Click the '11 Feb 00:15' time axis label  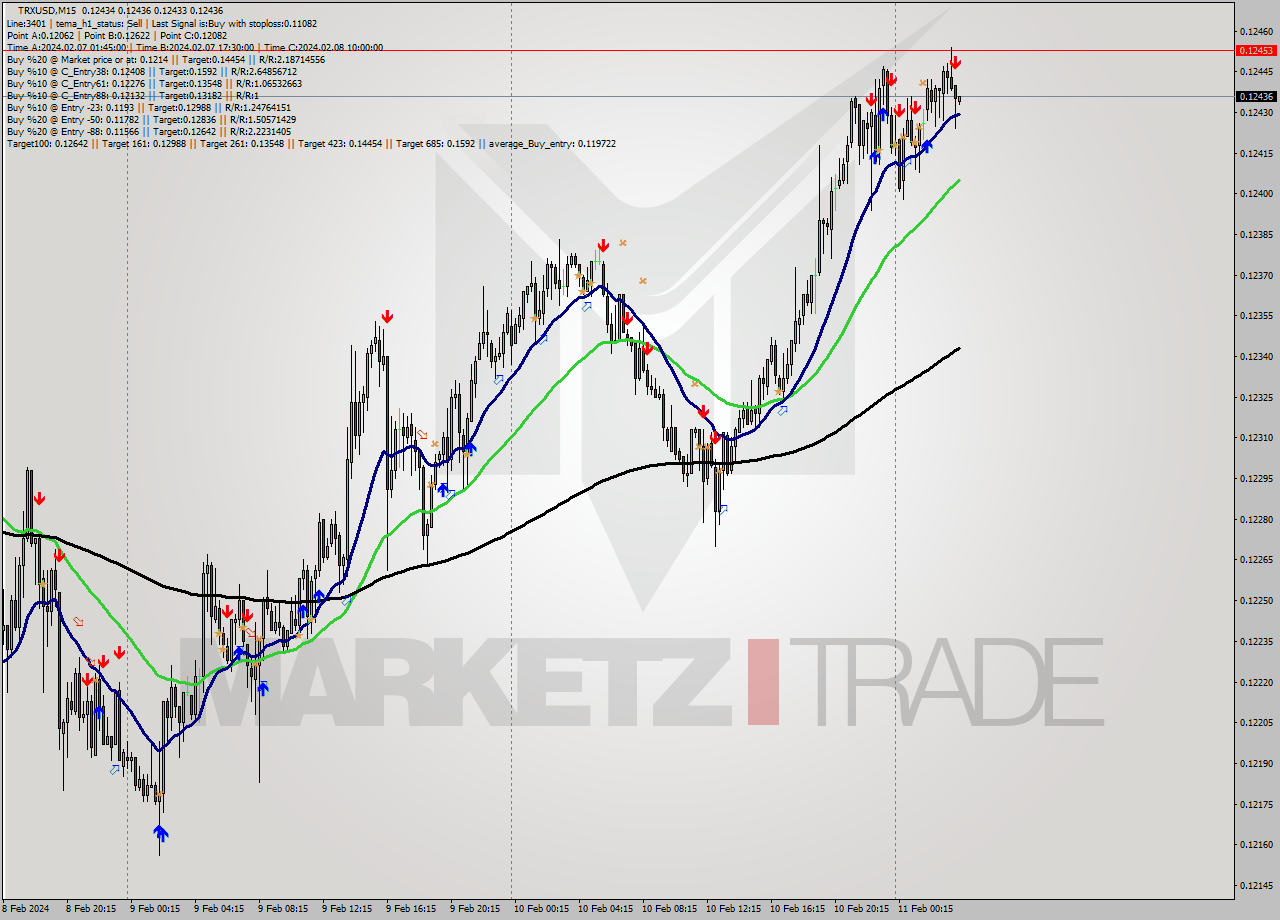point(925,909)
